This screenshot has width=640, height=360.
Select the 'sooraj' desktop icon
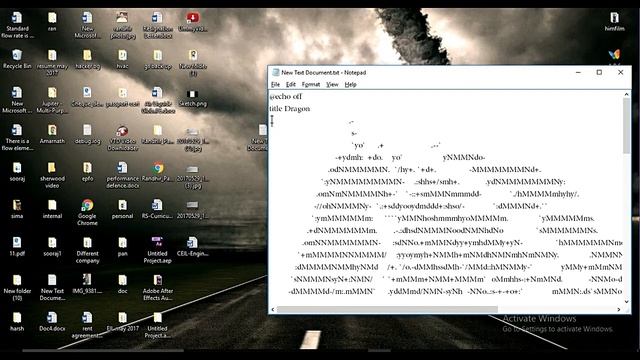coord(17,171)
